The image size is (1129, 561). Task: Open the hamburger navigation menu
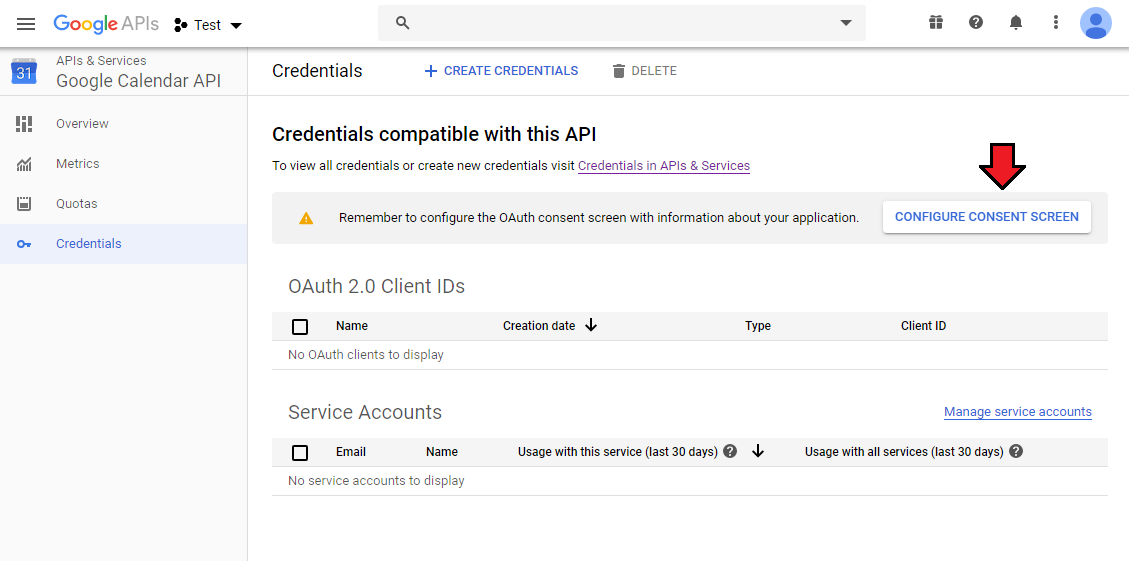pos(26,24)
